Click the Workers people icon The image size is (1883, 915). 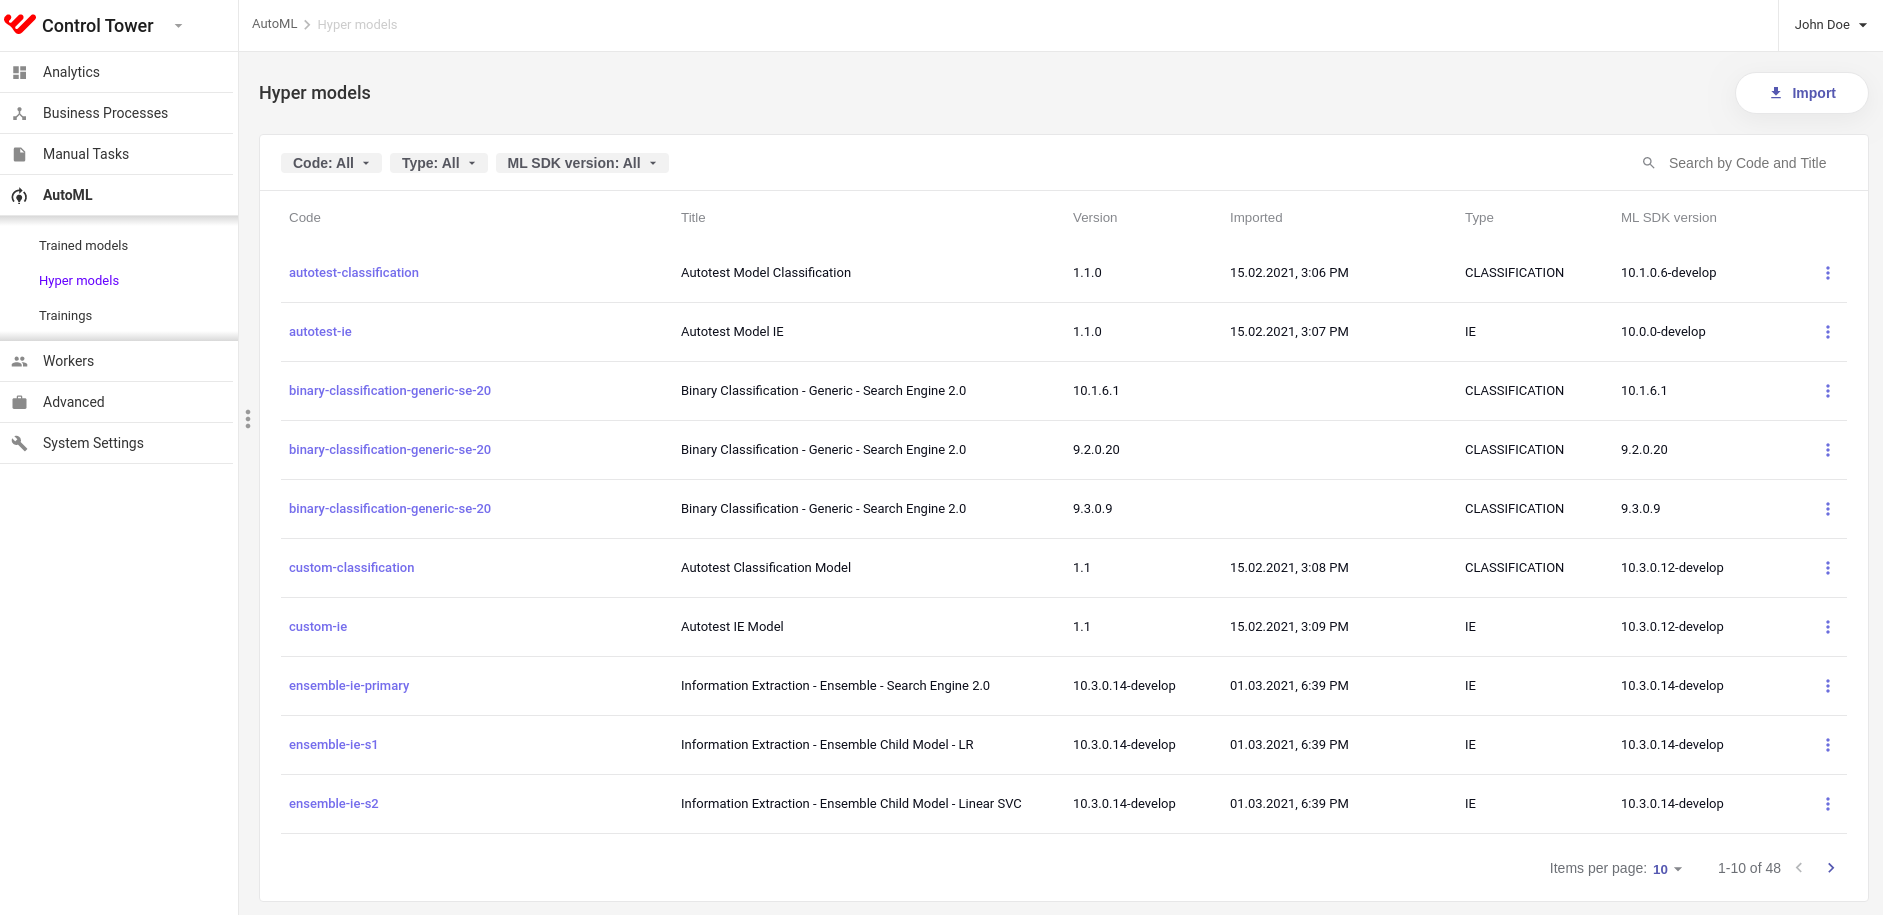[19, 361]
